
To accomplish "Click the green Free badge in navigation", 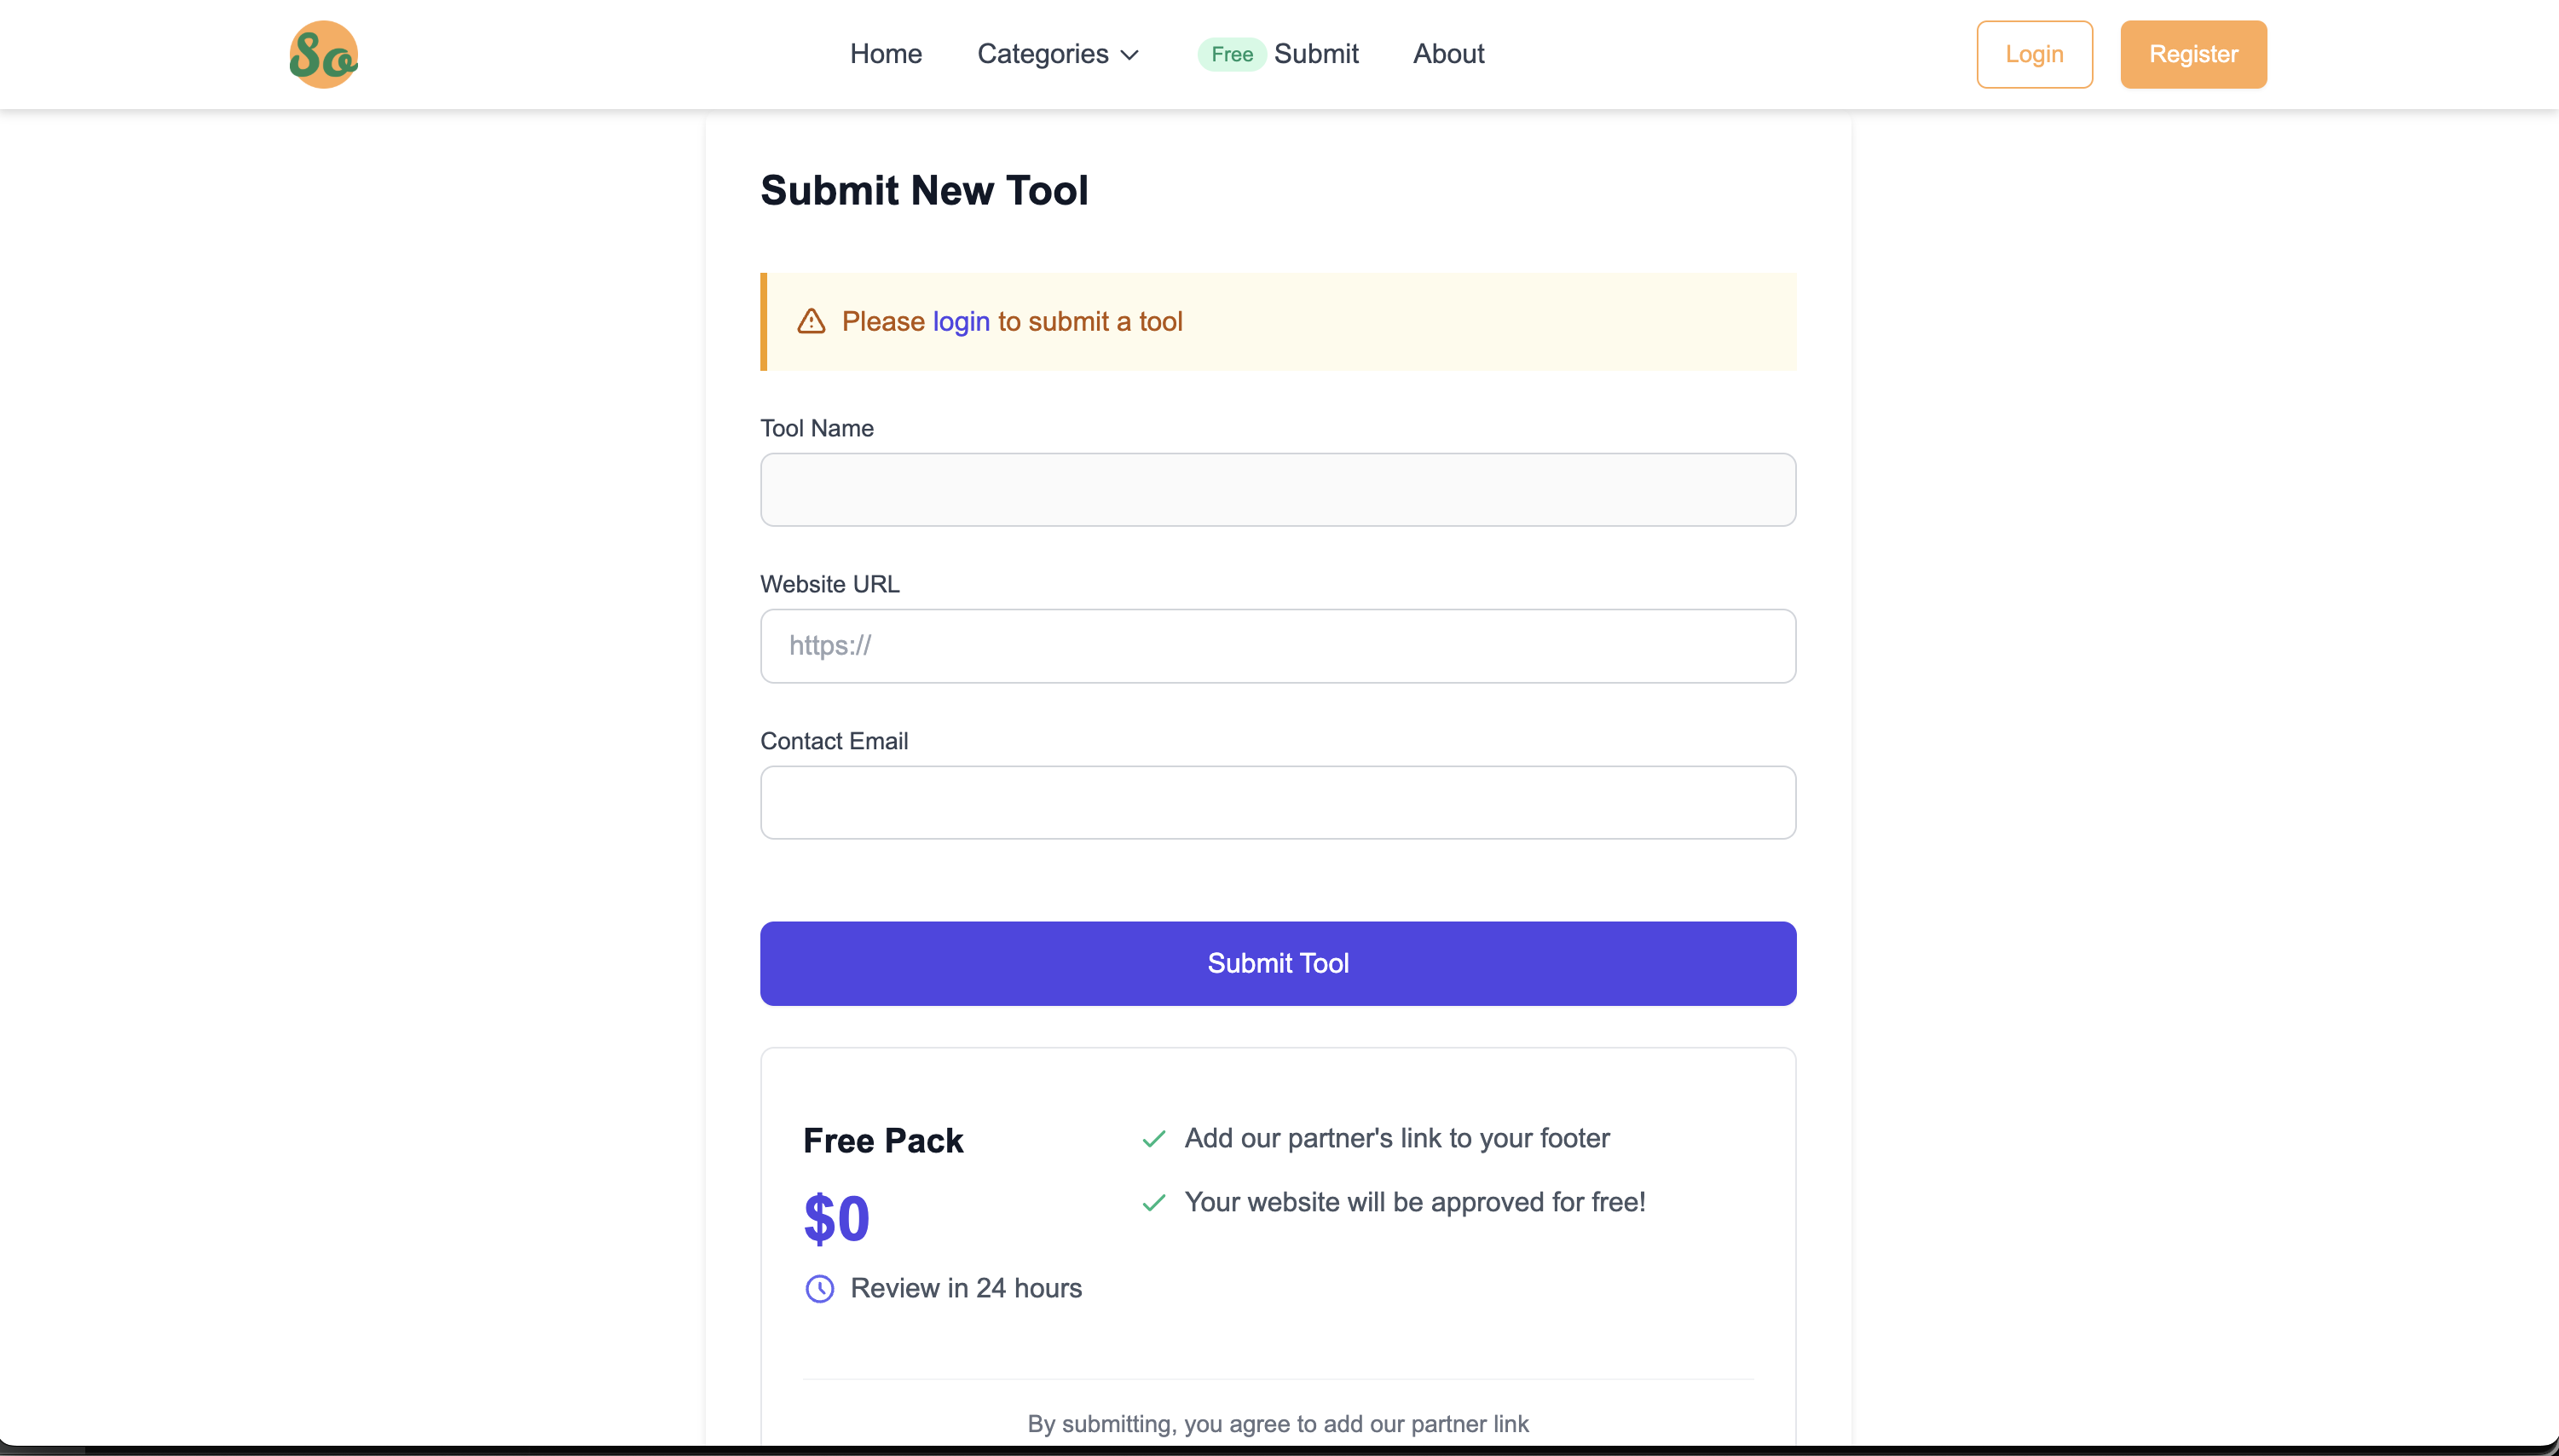I will tap(1232, 54).
